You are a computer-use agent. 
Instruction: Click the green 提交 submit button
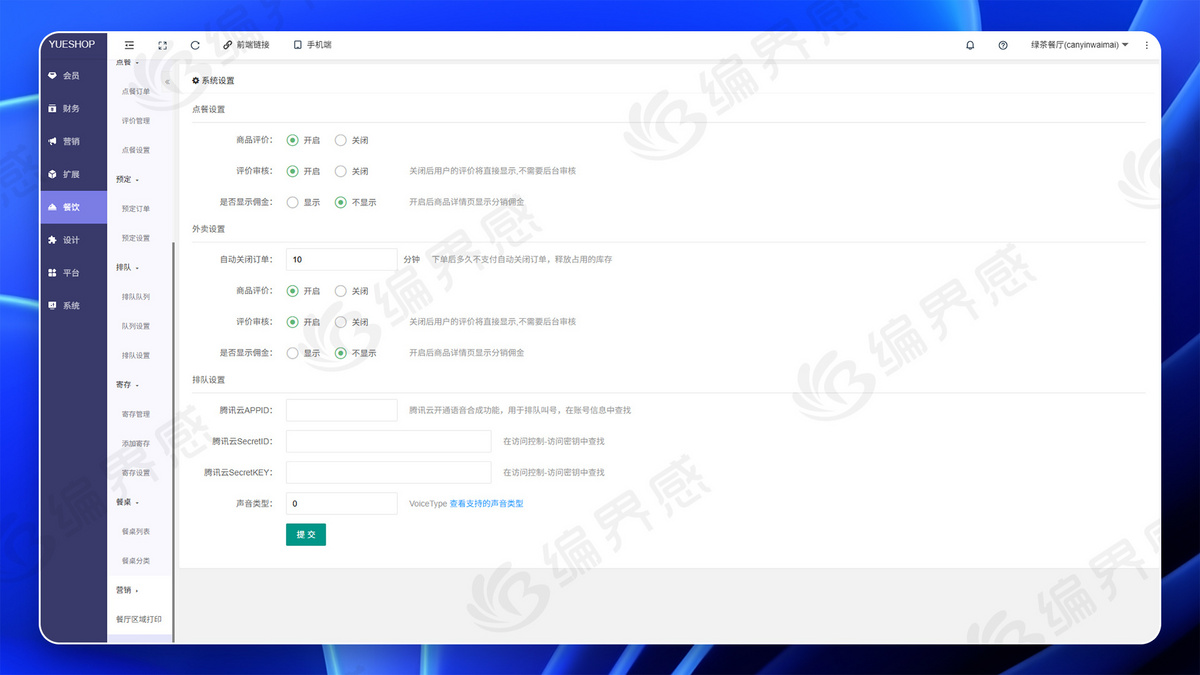tap(306, 535)
